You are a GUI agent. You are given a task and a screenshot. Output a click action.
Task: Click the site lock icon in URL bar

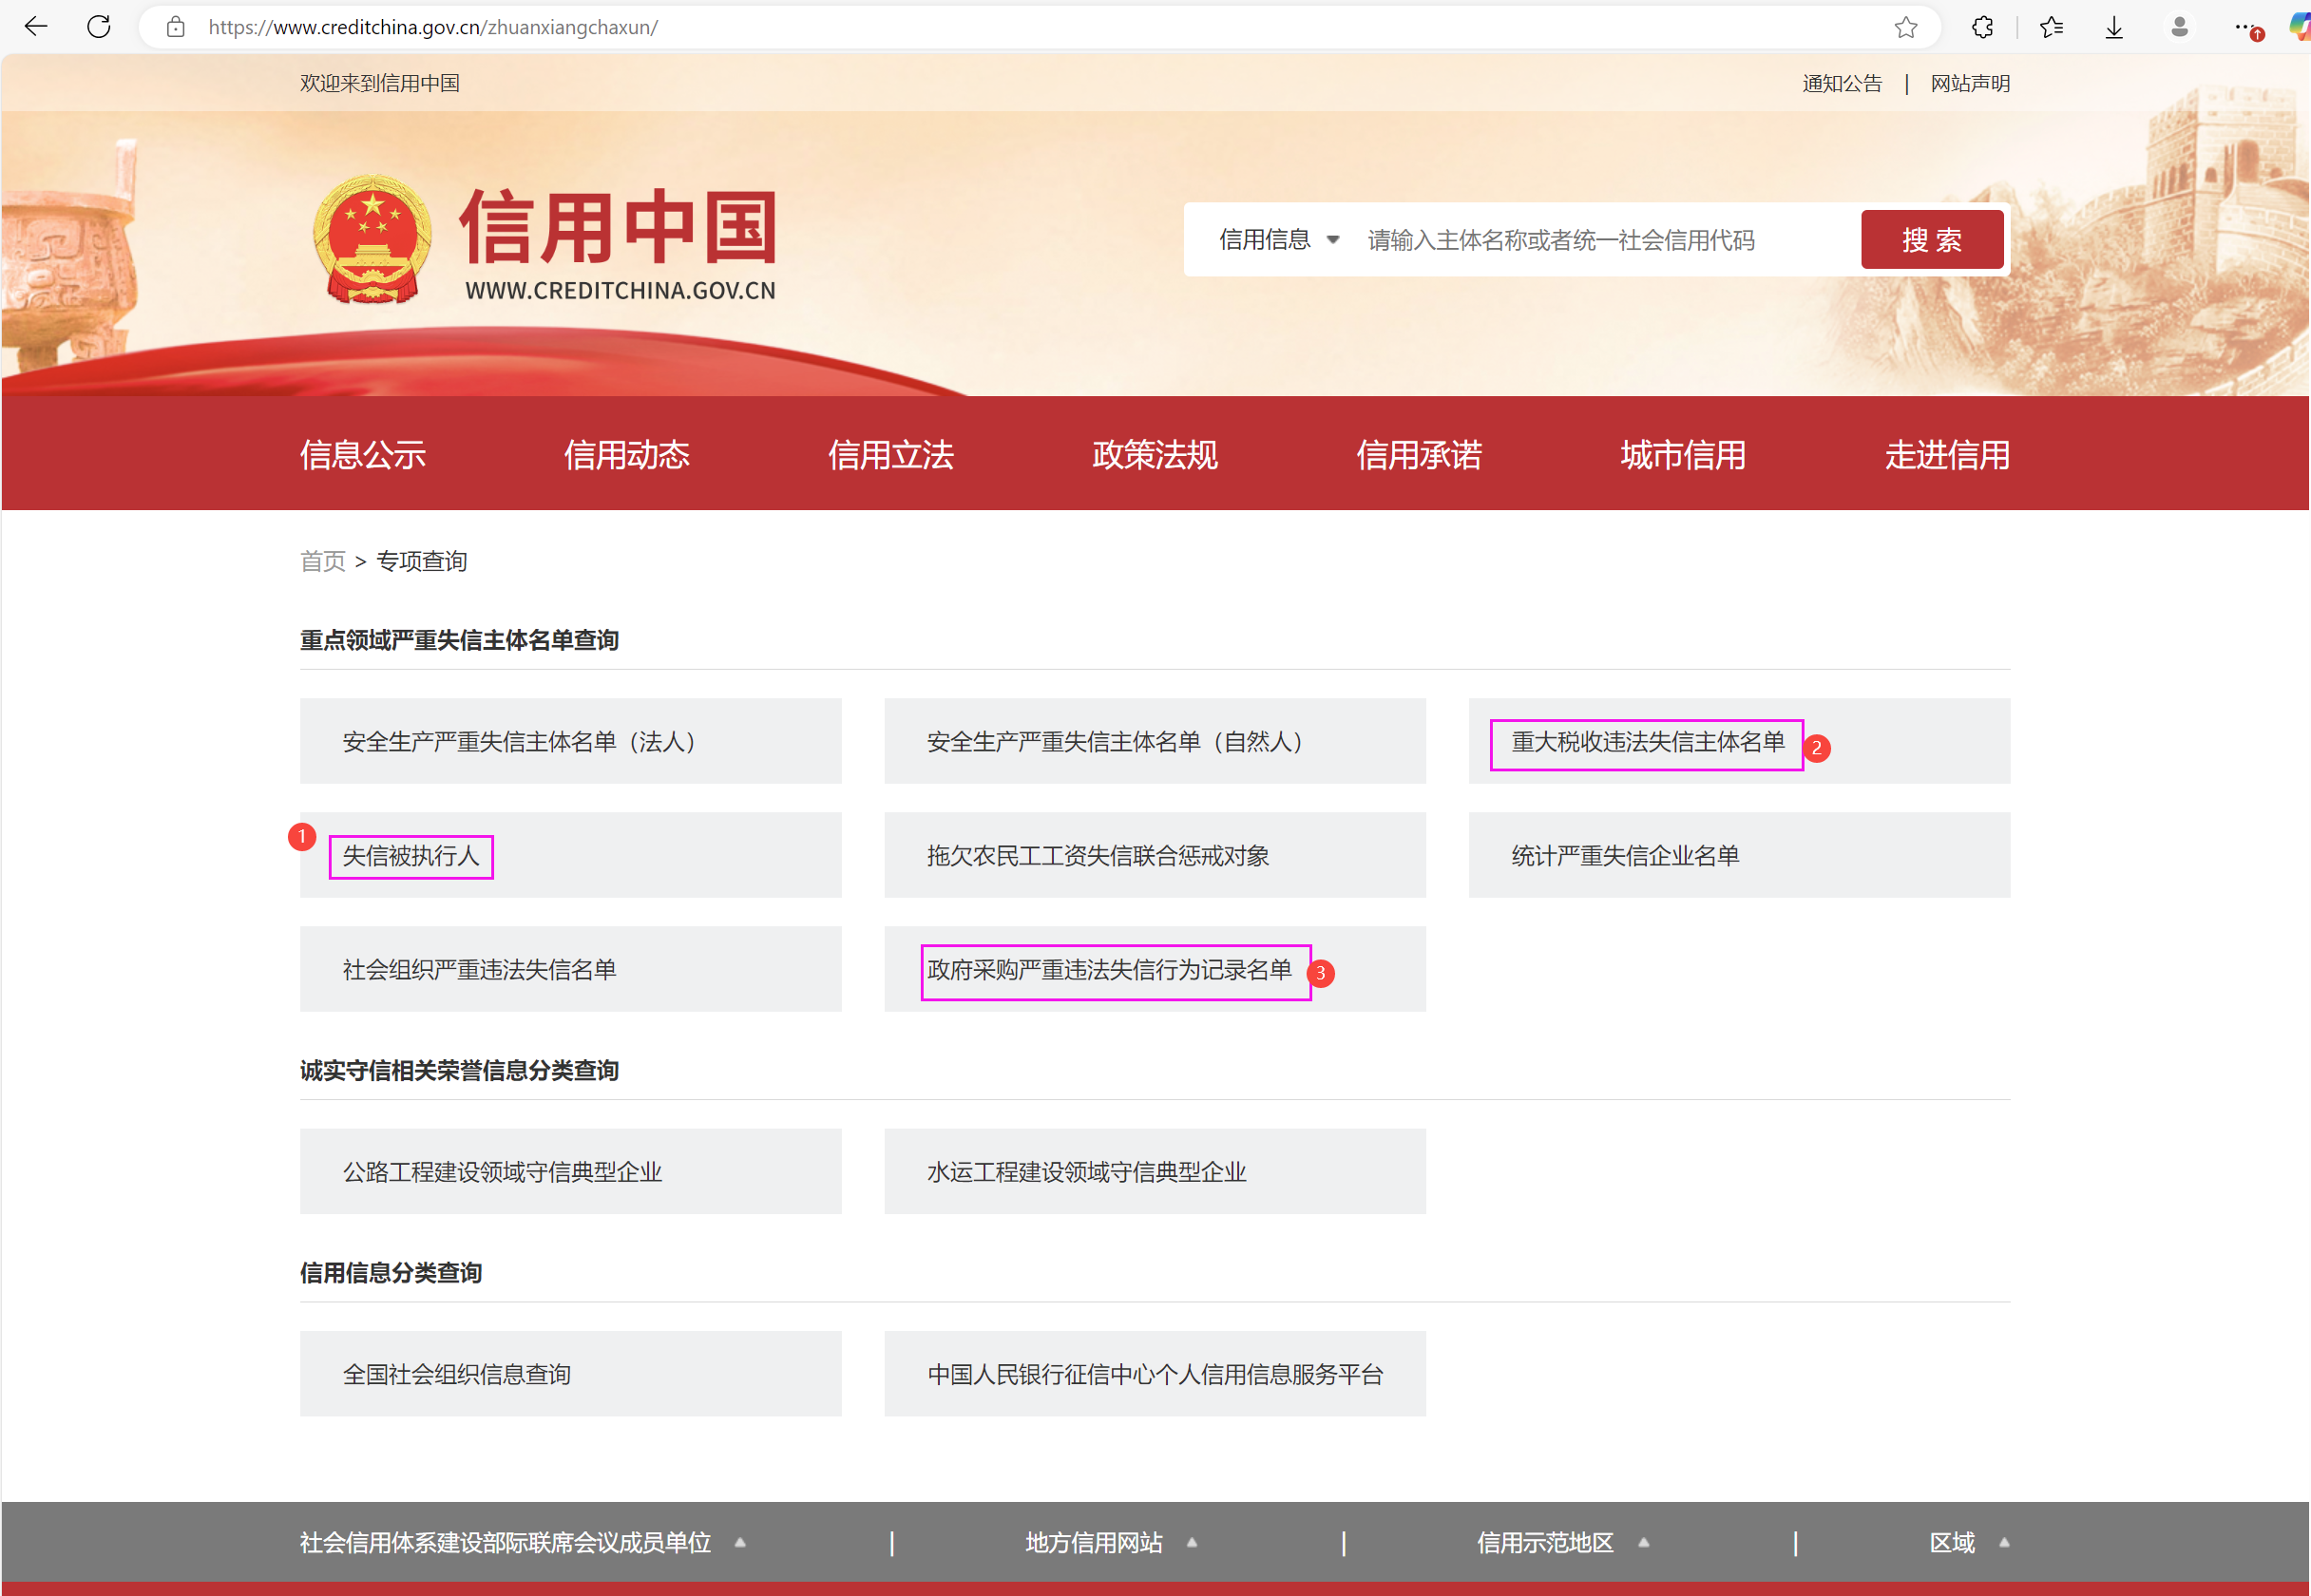point(176,27)
